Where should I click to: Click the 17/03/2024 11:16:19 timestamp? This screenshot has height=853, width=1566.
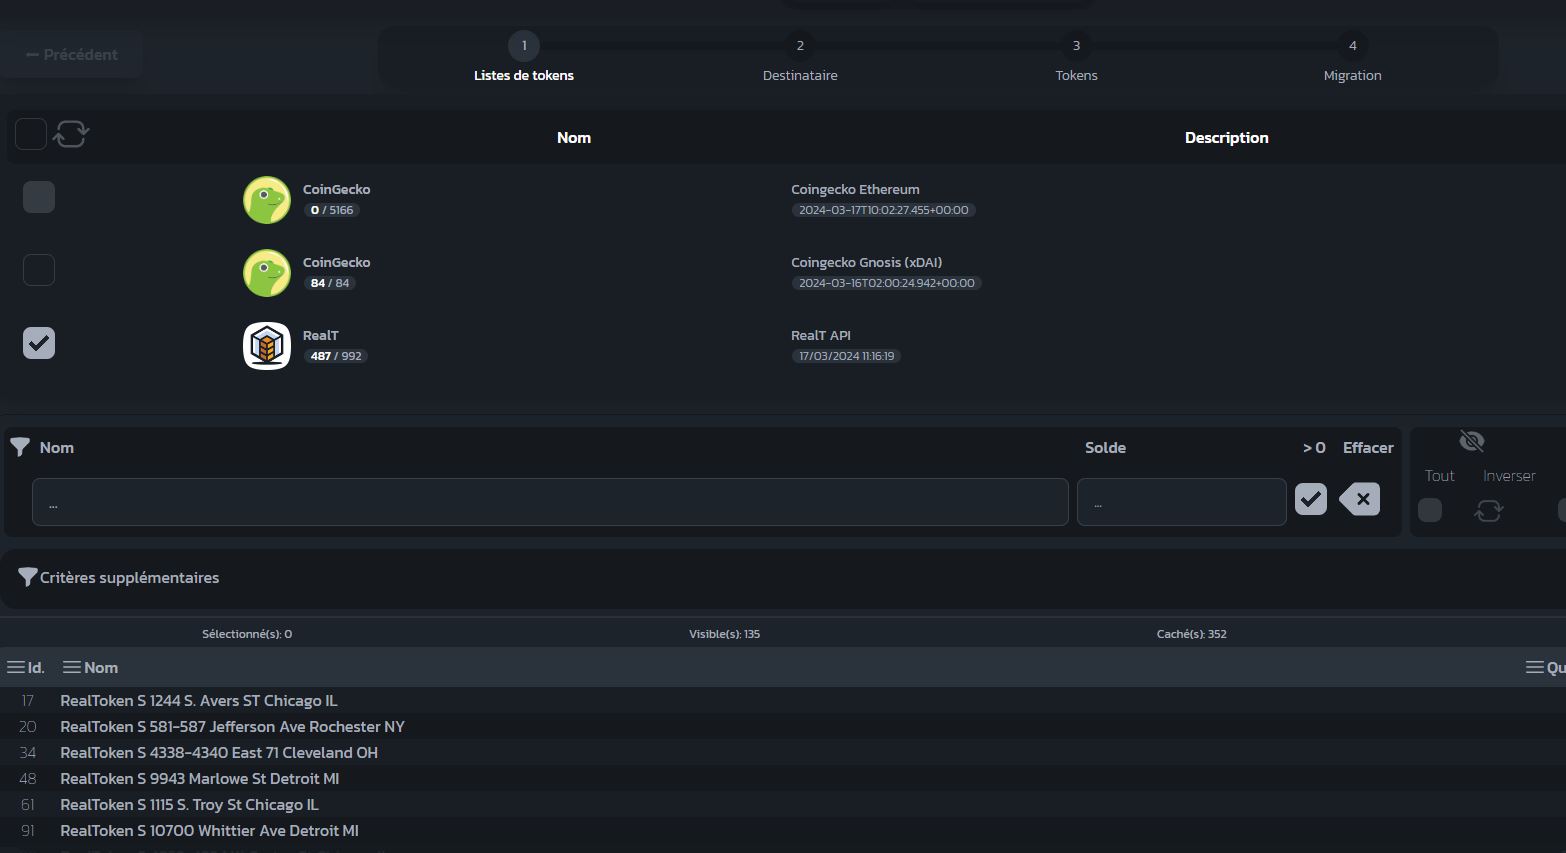point(846,356)
